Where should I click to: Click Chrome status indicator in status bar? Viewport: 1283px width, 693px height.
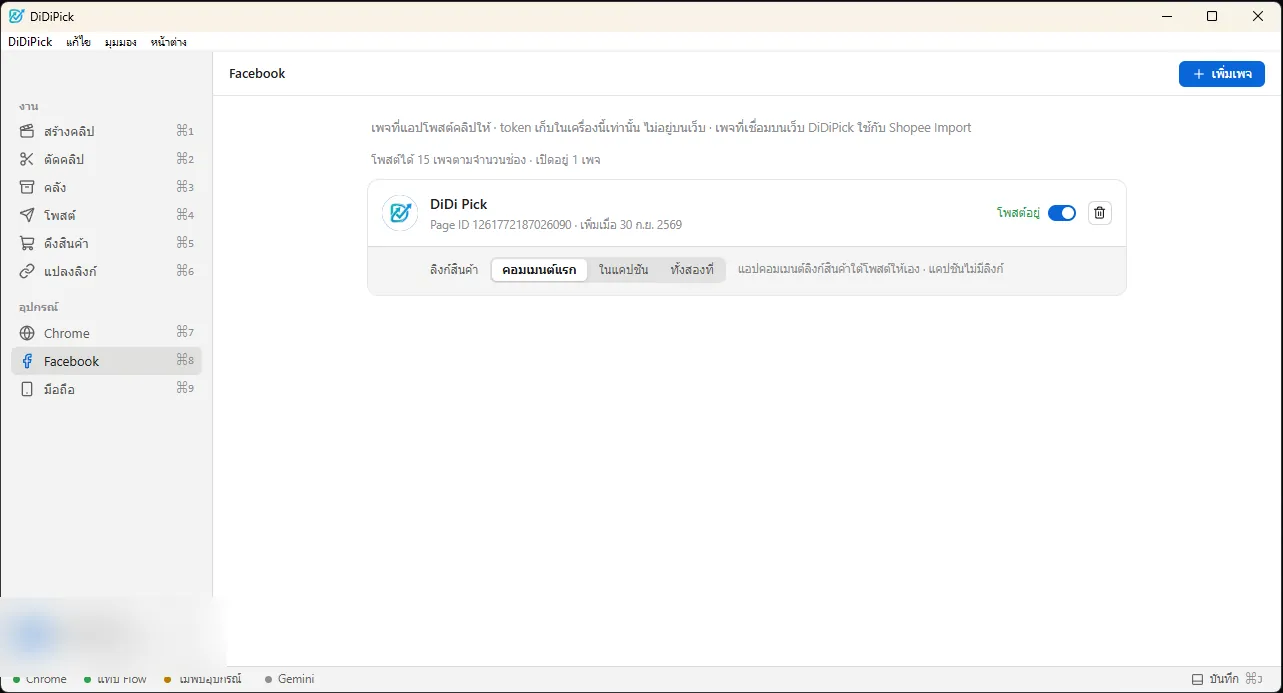click(x=40, y=679)
